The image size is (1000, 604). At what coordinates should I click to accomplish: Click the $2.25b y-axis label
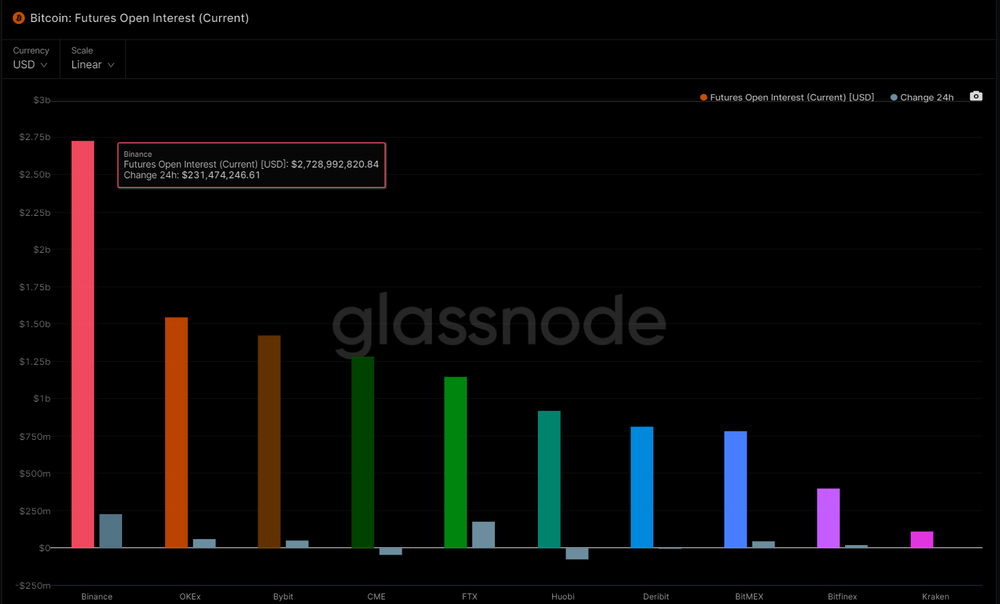click(34, 212)
